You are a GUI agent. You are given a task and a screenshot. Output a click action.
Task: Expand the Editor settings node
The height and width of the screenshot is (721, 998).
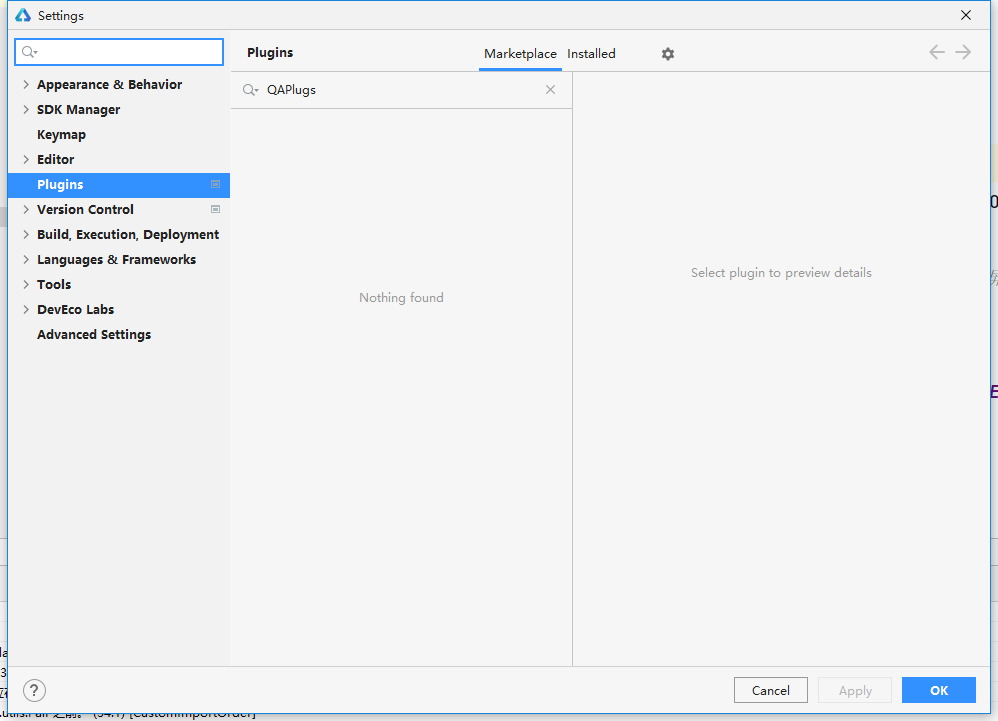26,160
